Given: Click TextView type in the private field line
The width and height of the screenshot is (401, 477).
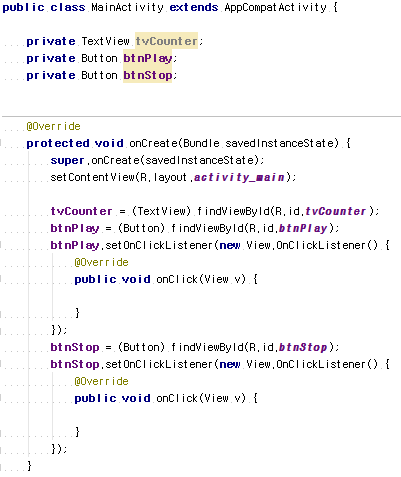Looking at the screenshot, I should [x=105, y=41].
